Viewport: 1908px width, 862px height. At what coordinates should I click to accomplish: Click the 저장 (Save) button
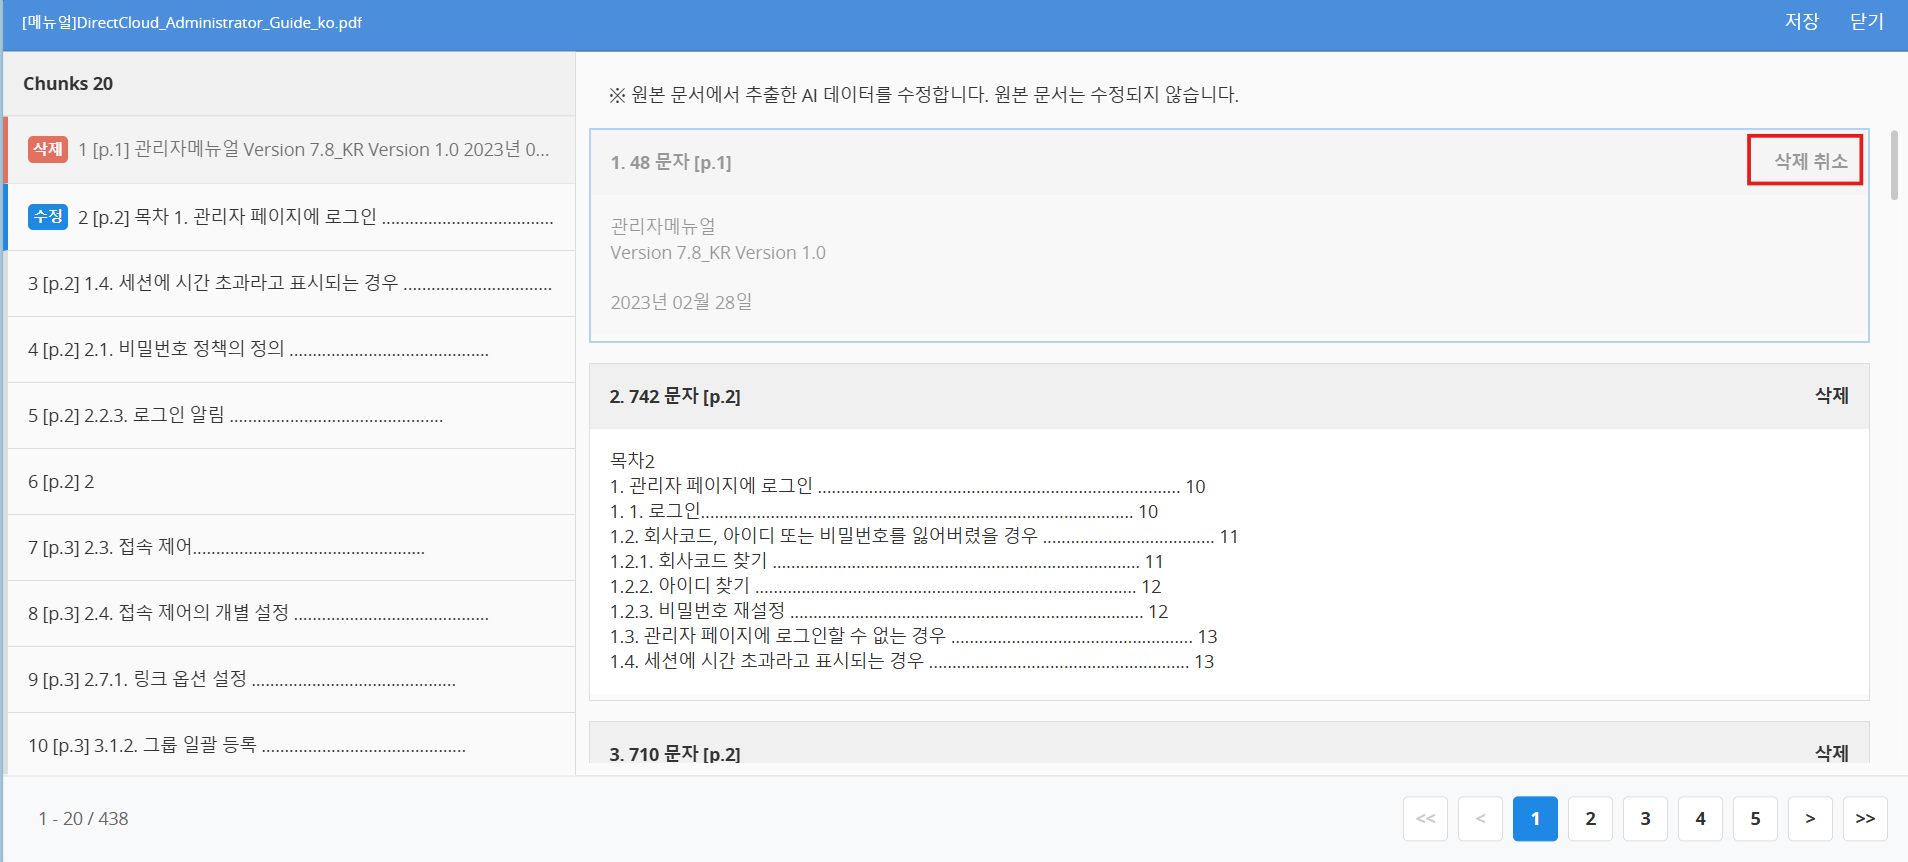[x=1801, y=22]
